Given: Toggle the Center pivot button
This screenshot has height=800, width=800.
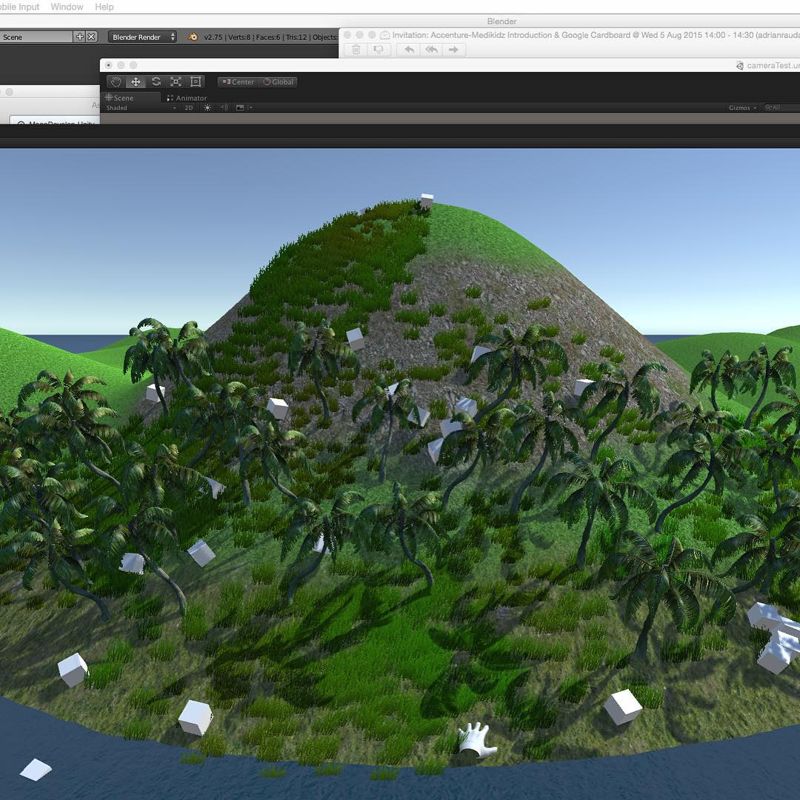Looking at the screenshot, I should tap(238, 82).
